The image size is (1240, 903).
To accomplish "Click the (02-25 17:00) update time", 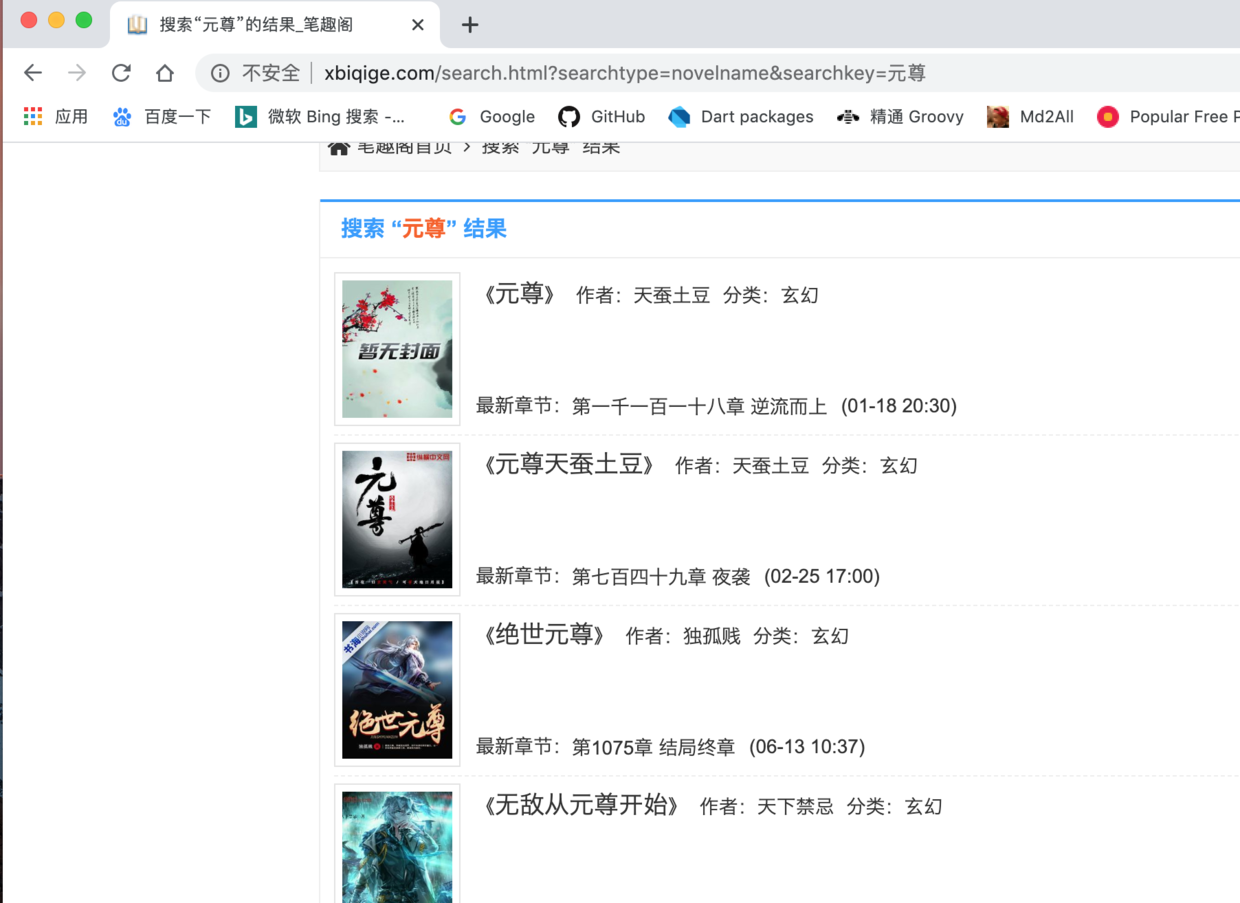I will coord(822,576).
